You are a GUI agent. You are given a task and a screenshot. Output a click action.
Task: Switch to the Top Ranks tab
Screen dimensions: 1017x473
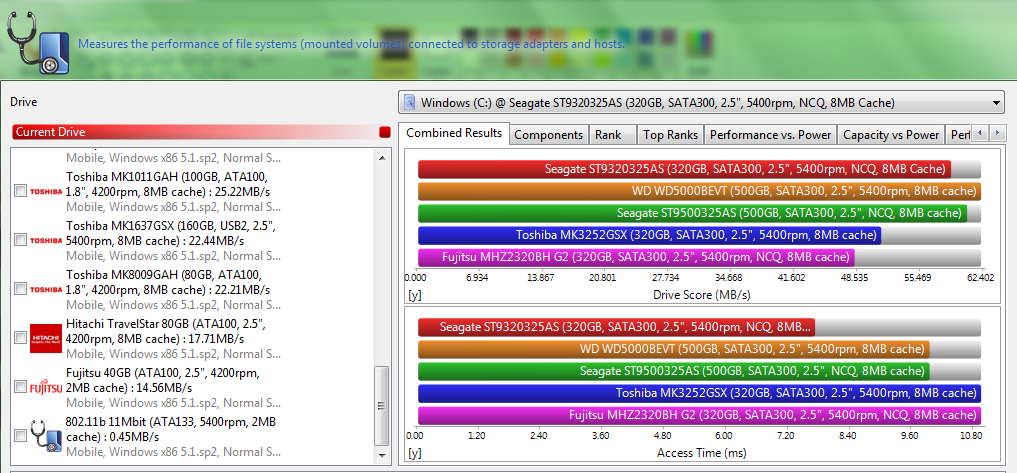click(x=671, y=135)
